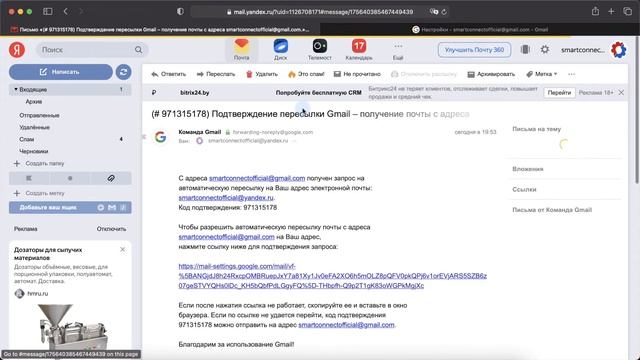Click Улучшить Почту 360 button
The height and width of the screenshot is (360, 640).
[474, 50]
